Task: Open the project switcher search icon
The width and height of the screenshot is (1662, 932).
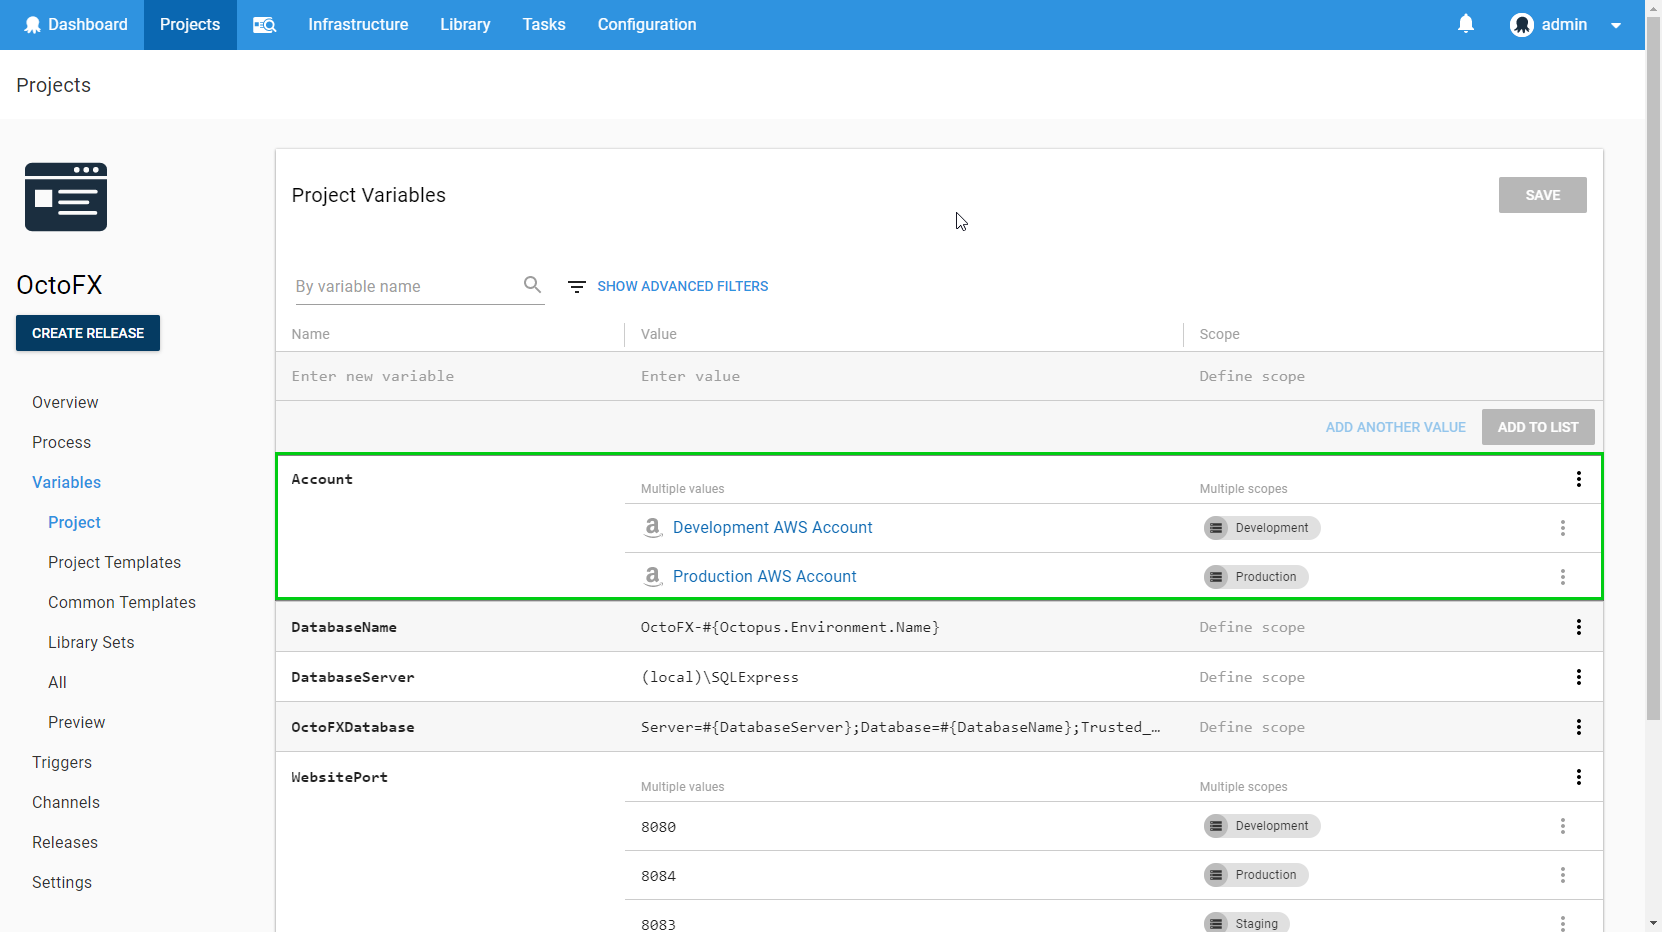Action: pos(264,24)
